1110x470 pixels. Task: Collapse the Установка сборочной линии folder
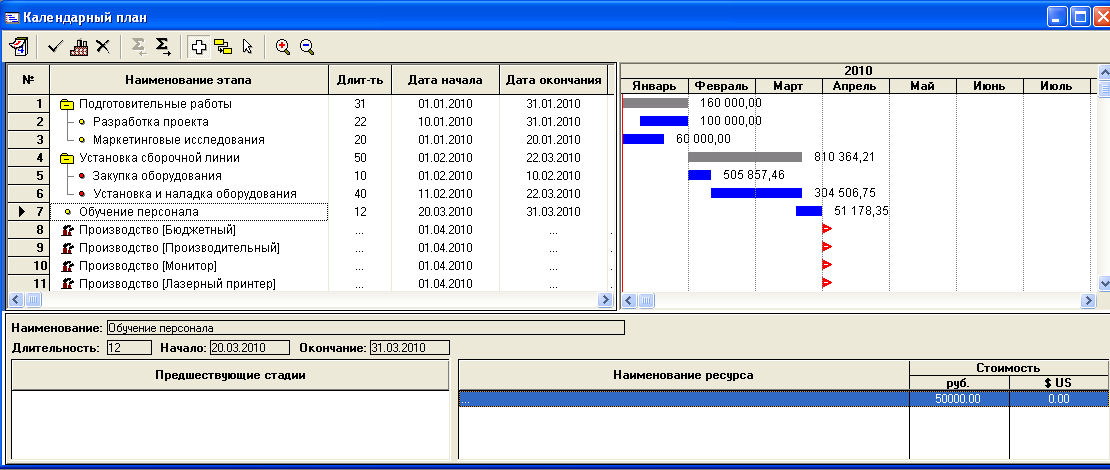point(67,158)
